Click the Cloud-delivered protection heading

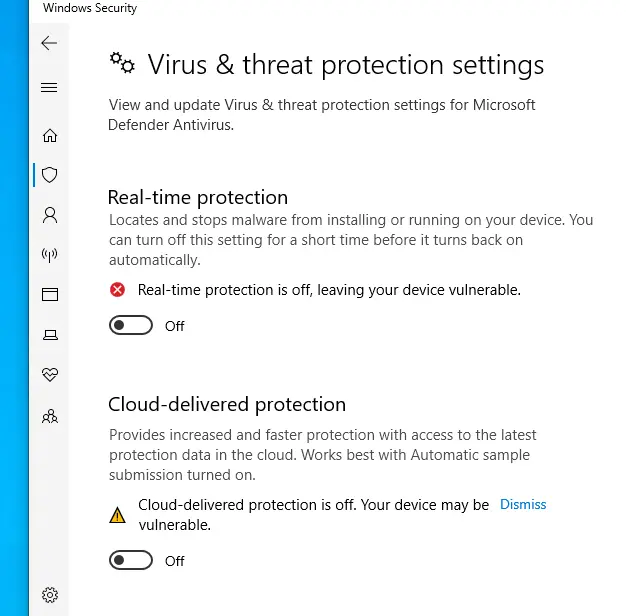[226, 405]
